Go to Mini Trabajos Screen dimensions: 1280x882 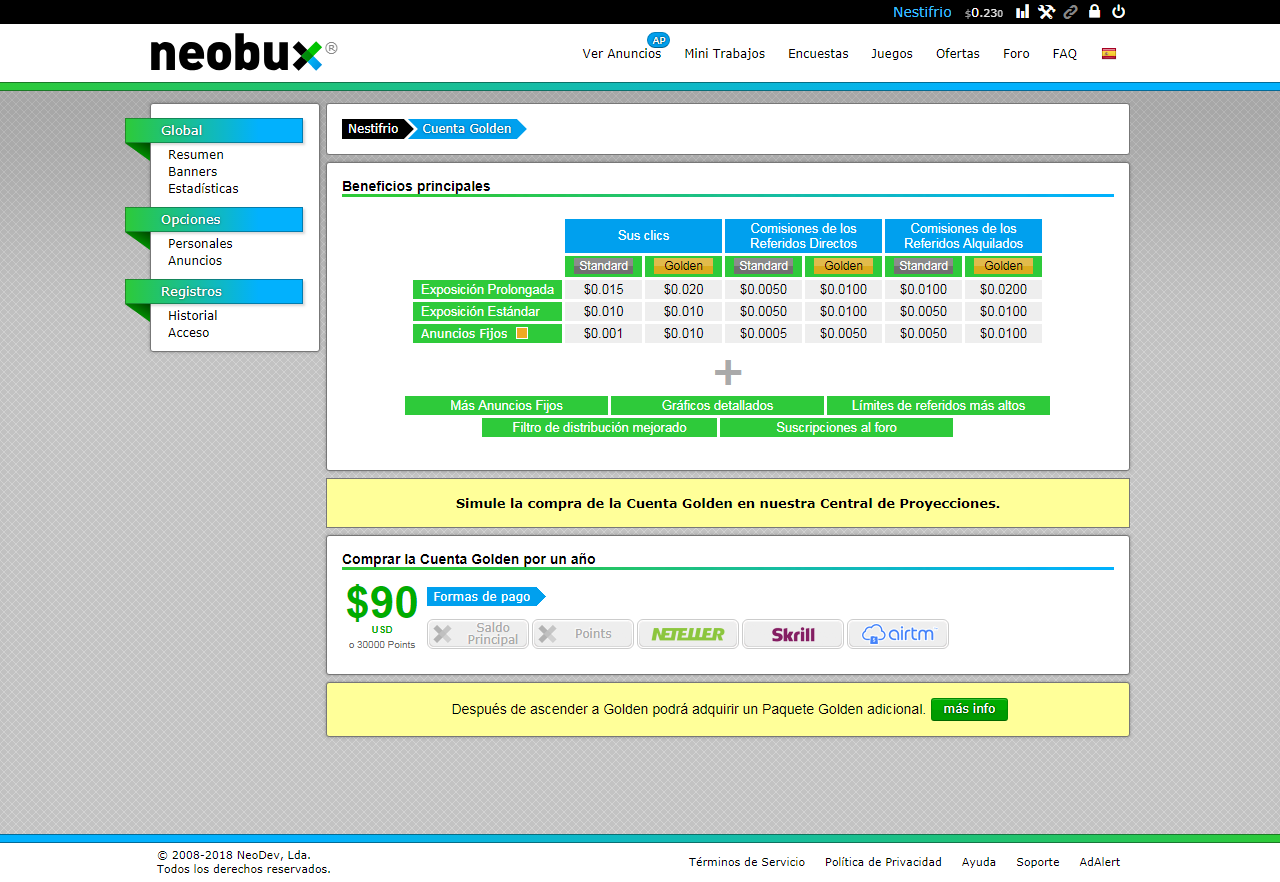[x=725, y=54]
